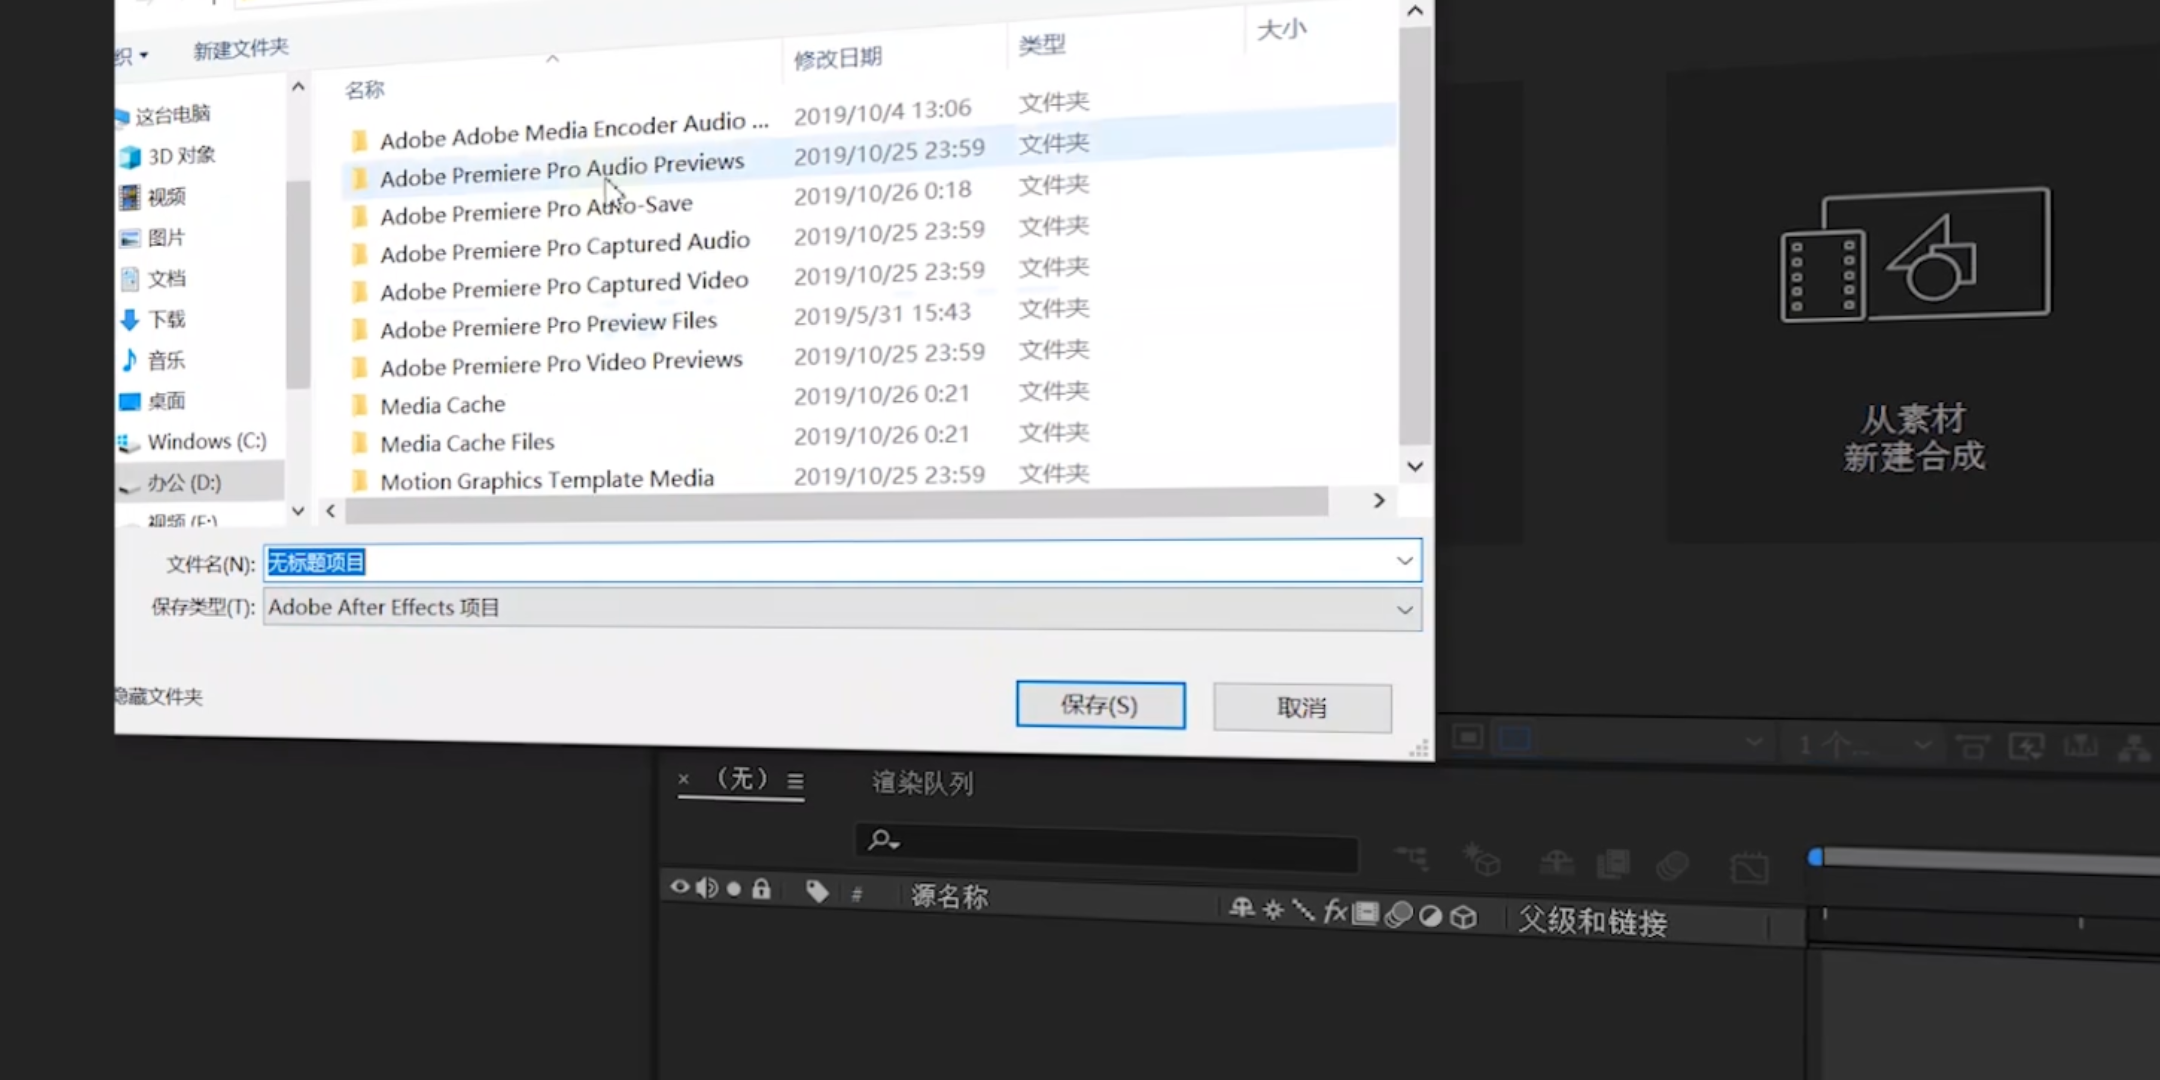Viewport: 2160px width, 1080px height.
Task: Enable frame blending for all layers
Action: pyautogui.click(x=1613, y=864)
